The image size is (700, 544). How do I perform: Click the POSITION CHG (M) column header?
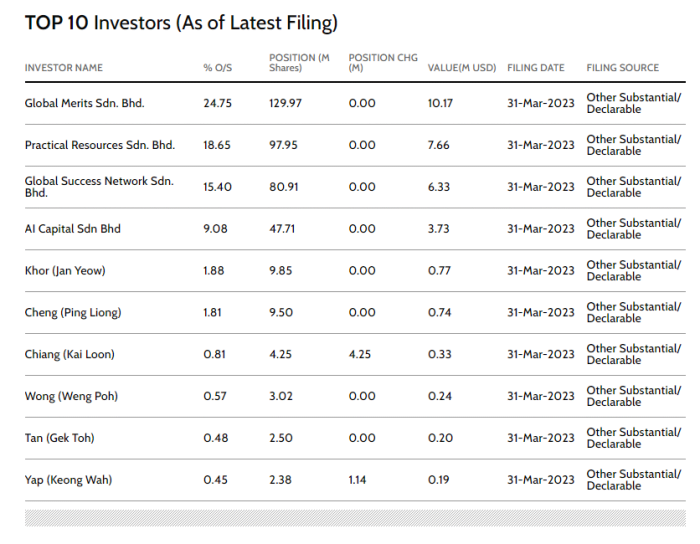coord(383,63)
